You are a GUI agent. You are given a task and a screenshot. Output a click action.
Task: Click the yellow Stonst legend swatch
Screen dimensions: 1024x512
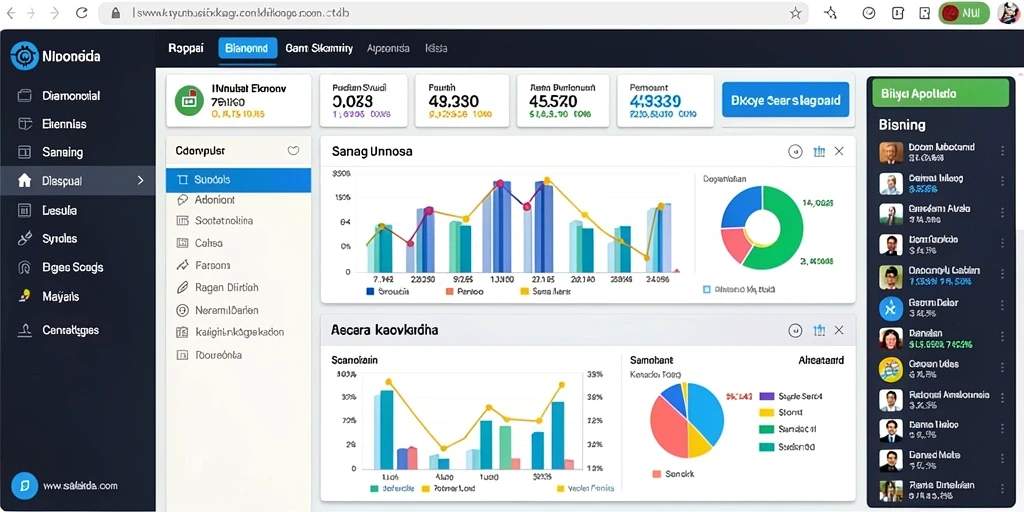click(766, 413)
